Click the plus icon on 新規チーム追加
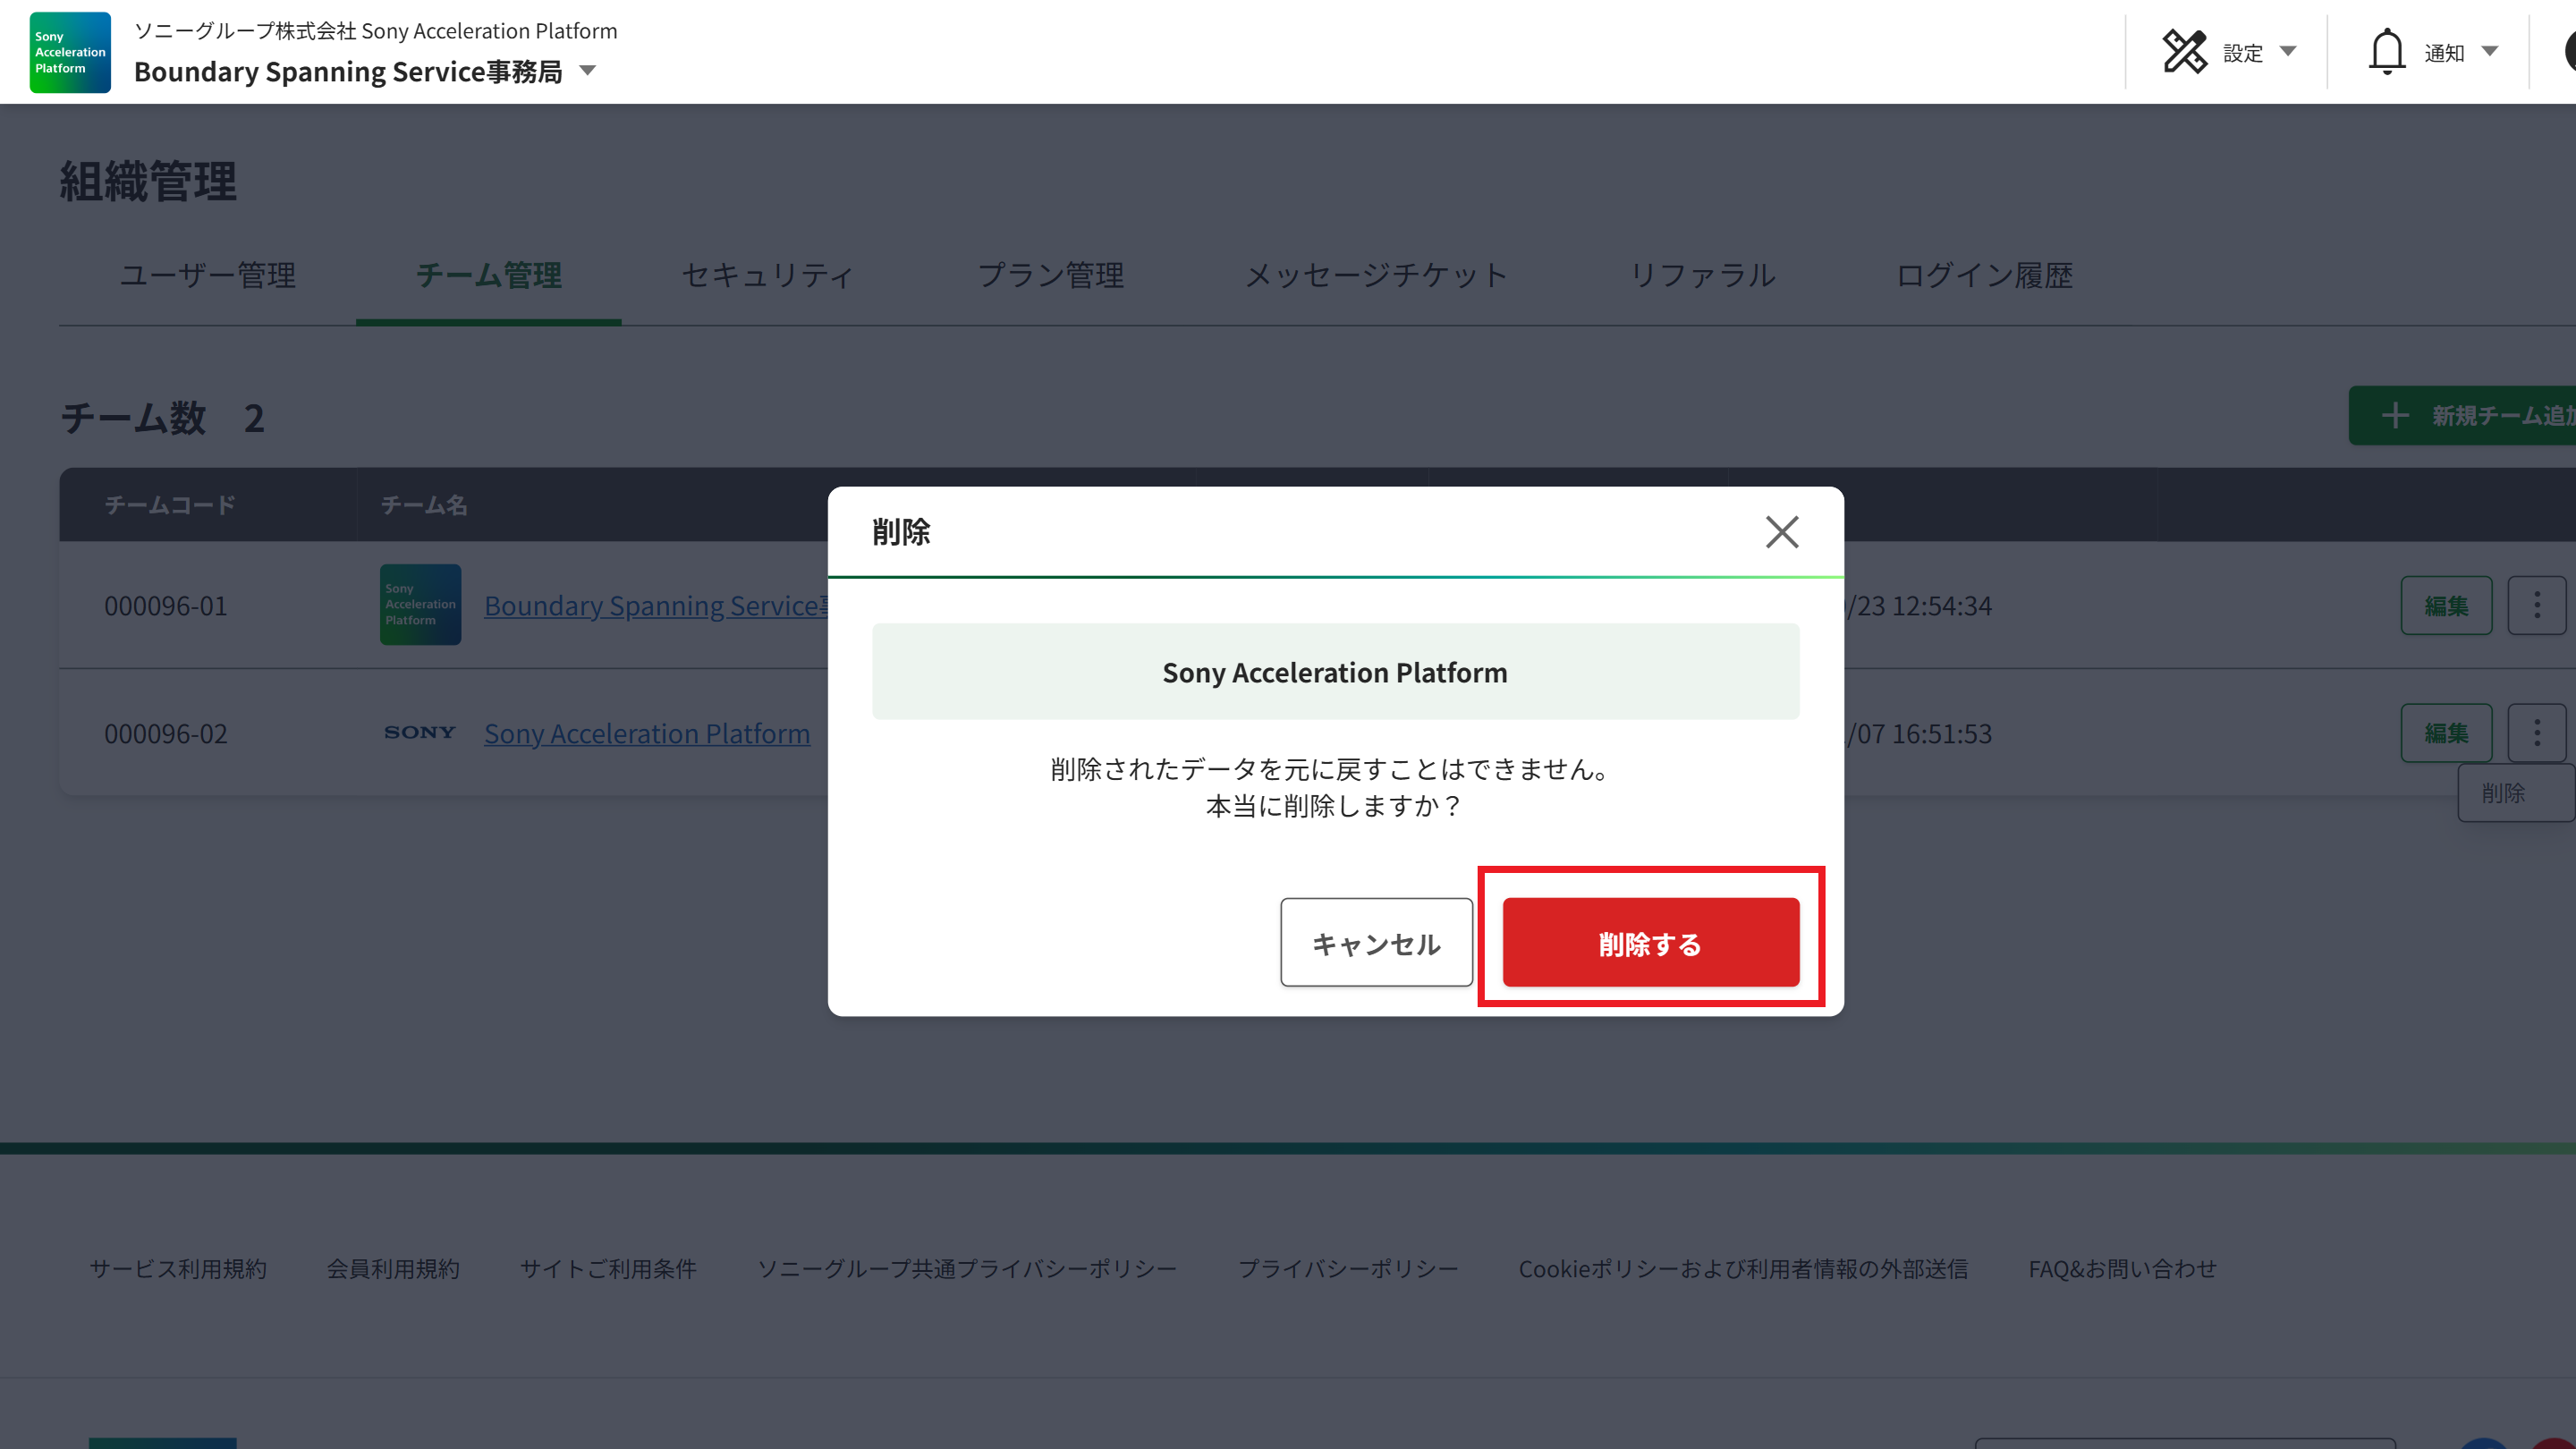The image size is (2576, 1449). click(2396, 415)
